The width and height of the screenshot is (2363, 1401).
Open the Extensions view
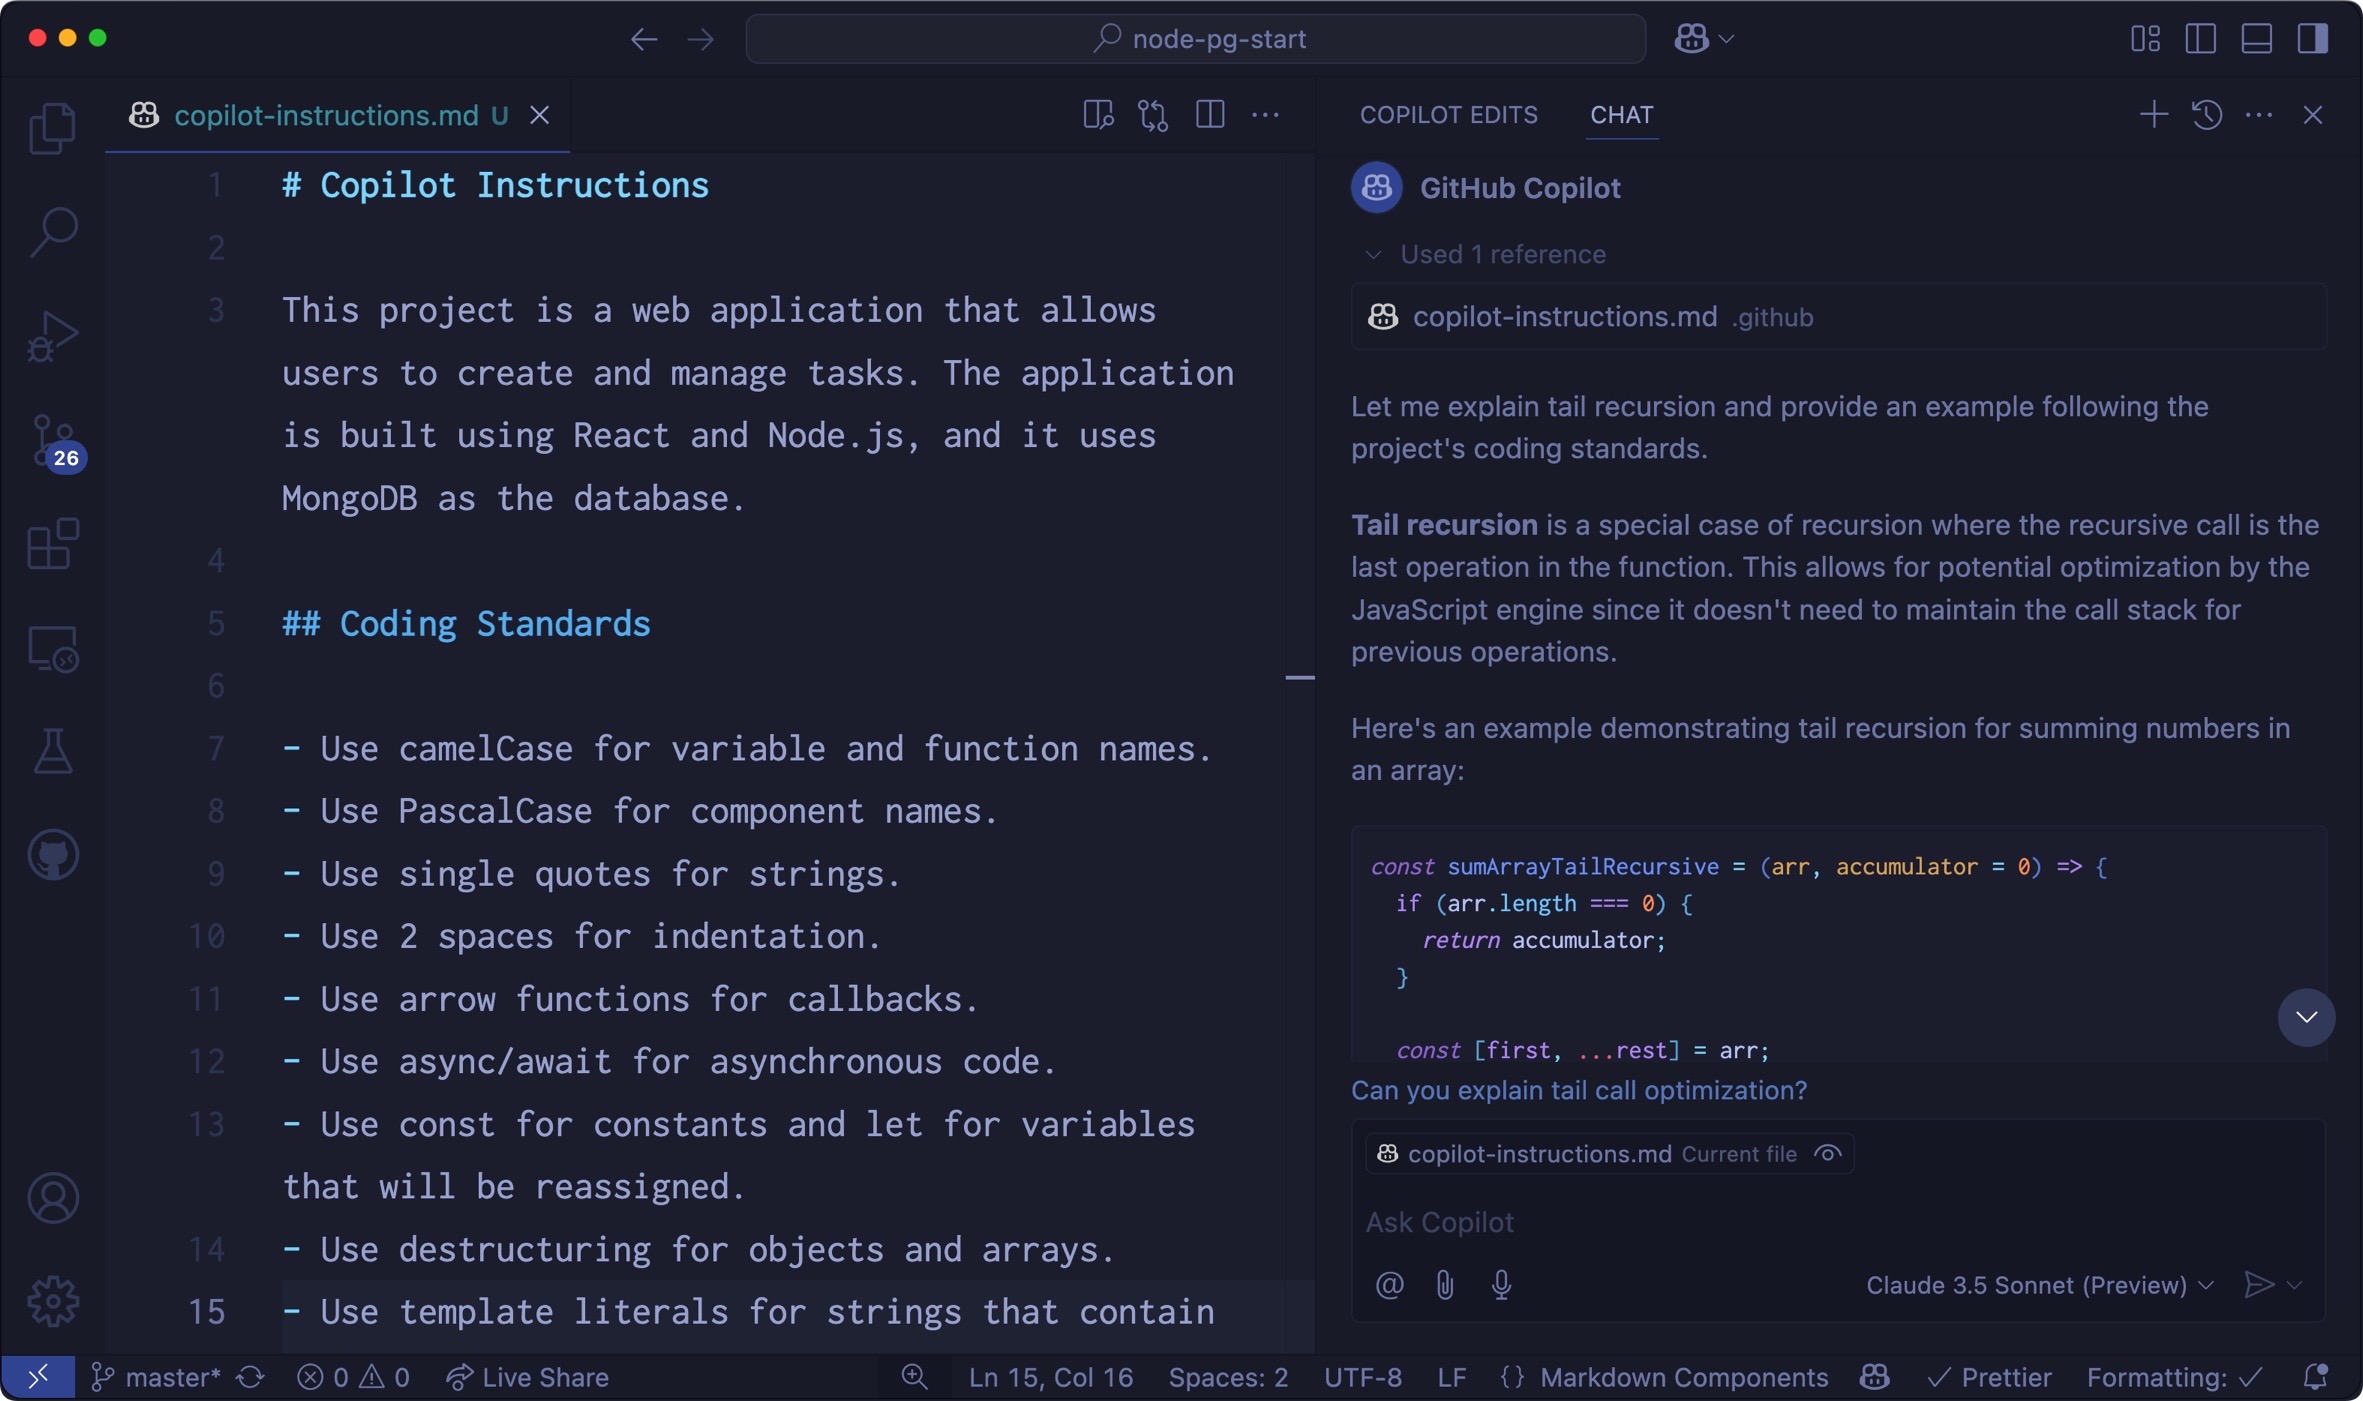tap(52, 545)
